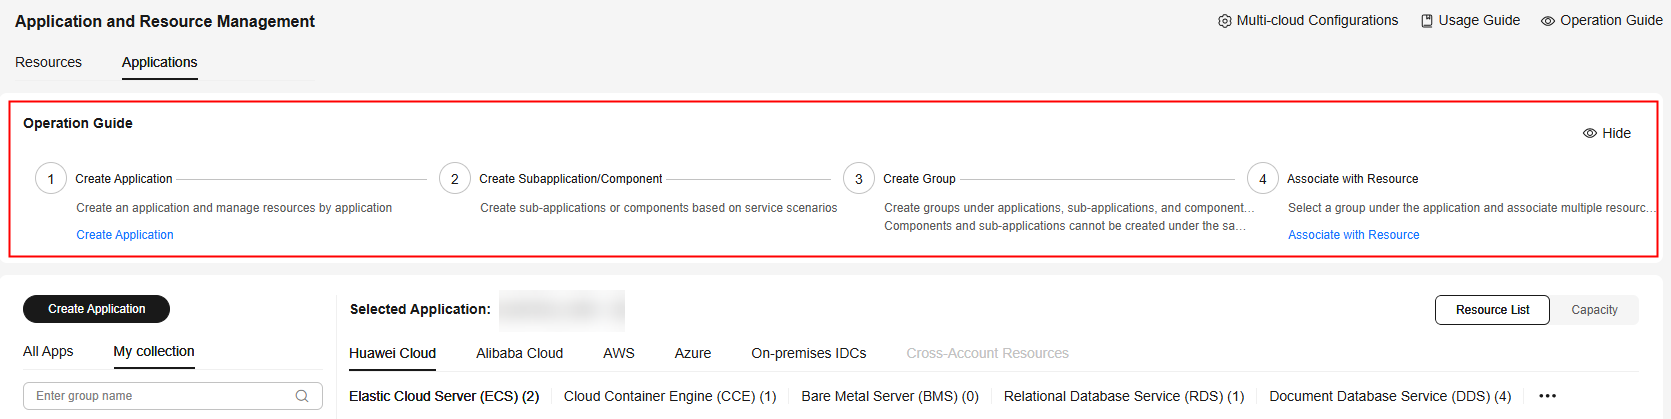This screenshot has width=1671, height=419.
Task: Follow the blue Create Application link
Action: click(x=125, y=235)
